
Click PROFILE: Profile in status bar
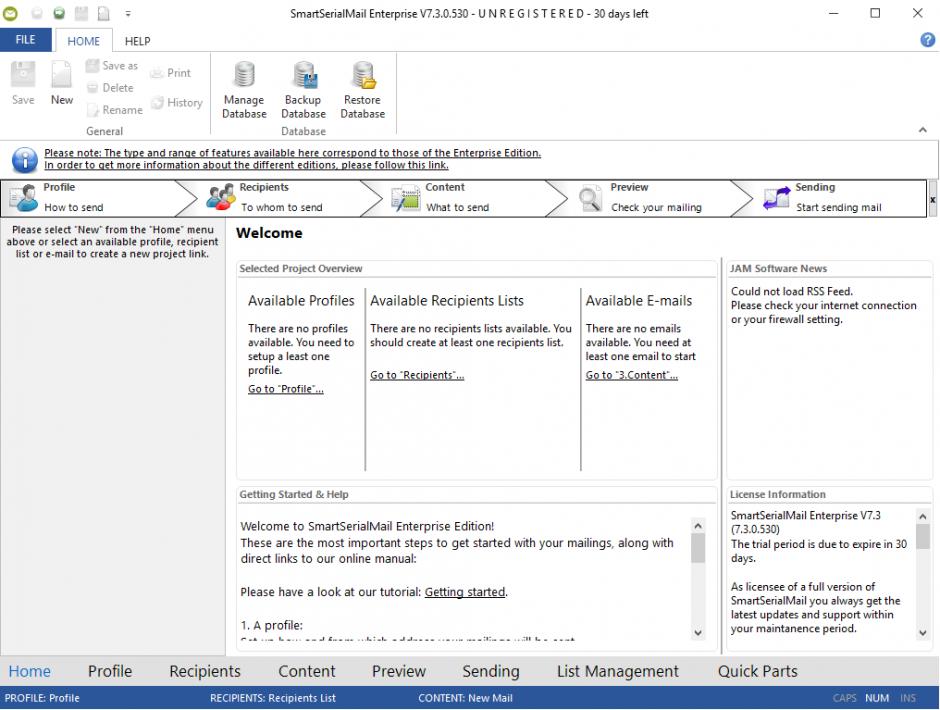[42, 699]
